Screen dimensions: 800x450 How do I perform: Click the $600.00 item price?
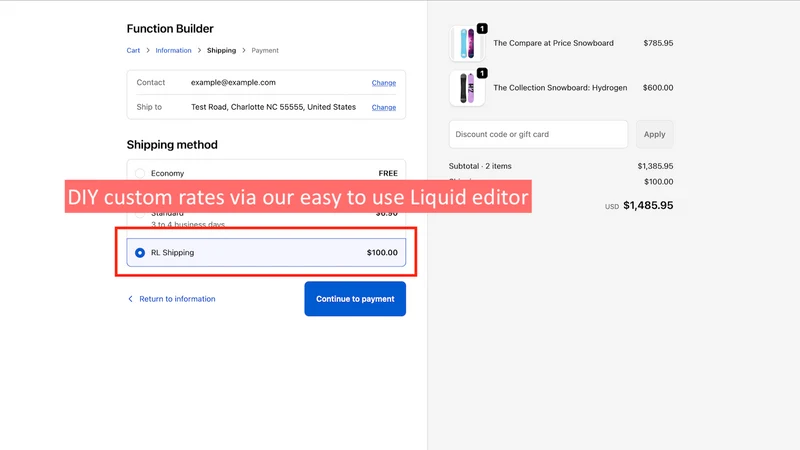point(658,88)
